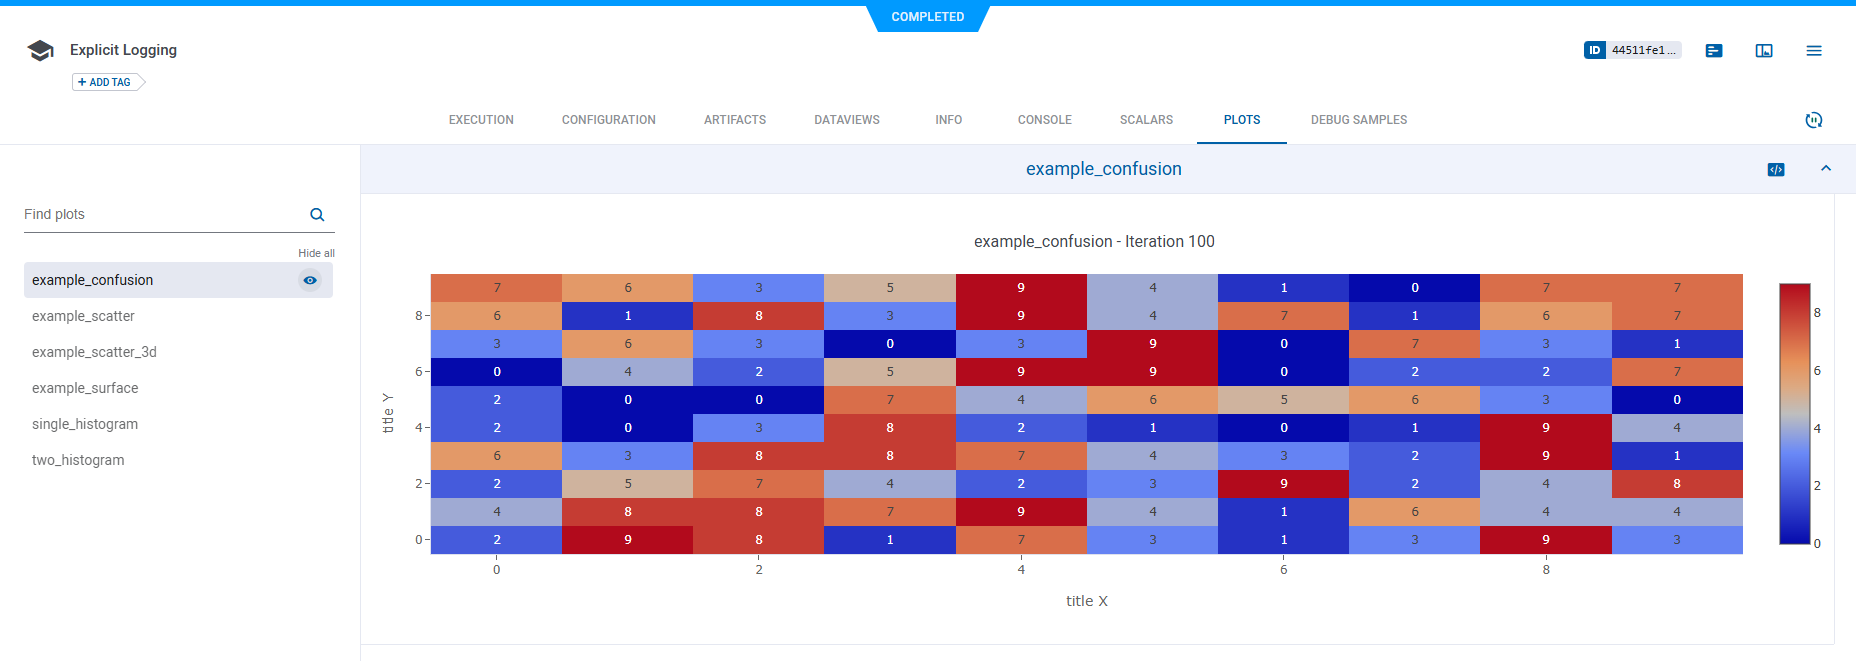The width and height of the screenshot is (1856, 661).
Task: Click the Find plots search field
Action: (x=160, y=215)
